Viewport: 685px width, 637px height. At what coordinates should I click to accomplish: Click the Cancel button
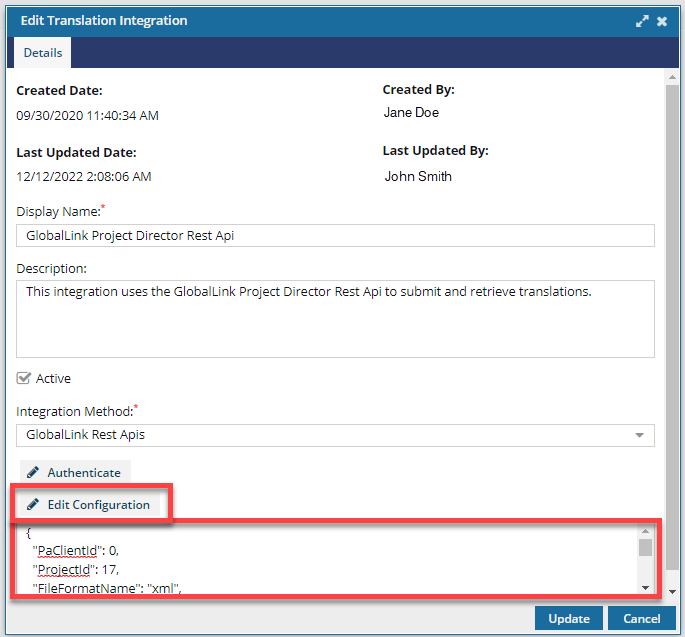coord(642,618)
